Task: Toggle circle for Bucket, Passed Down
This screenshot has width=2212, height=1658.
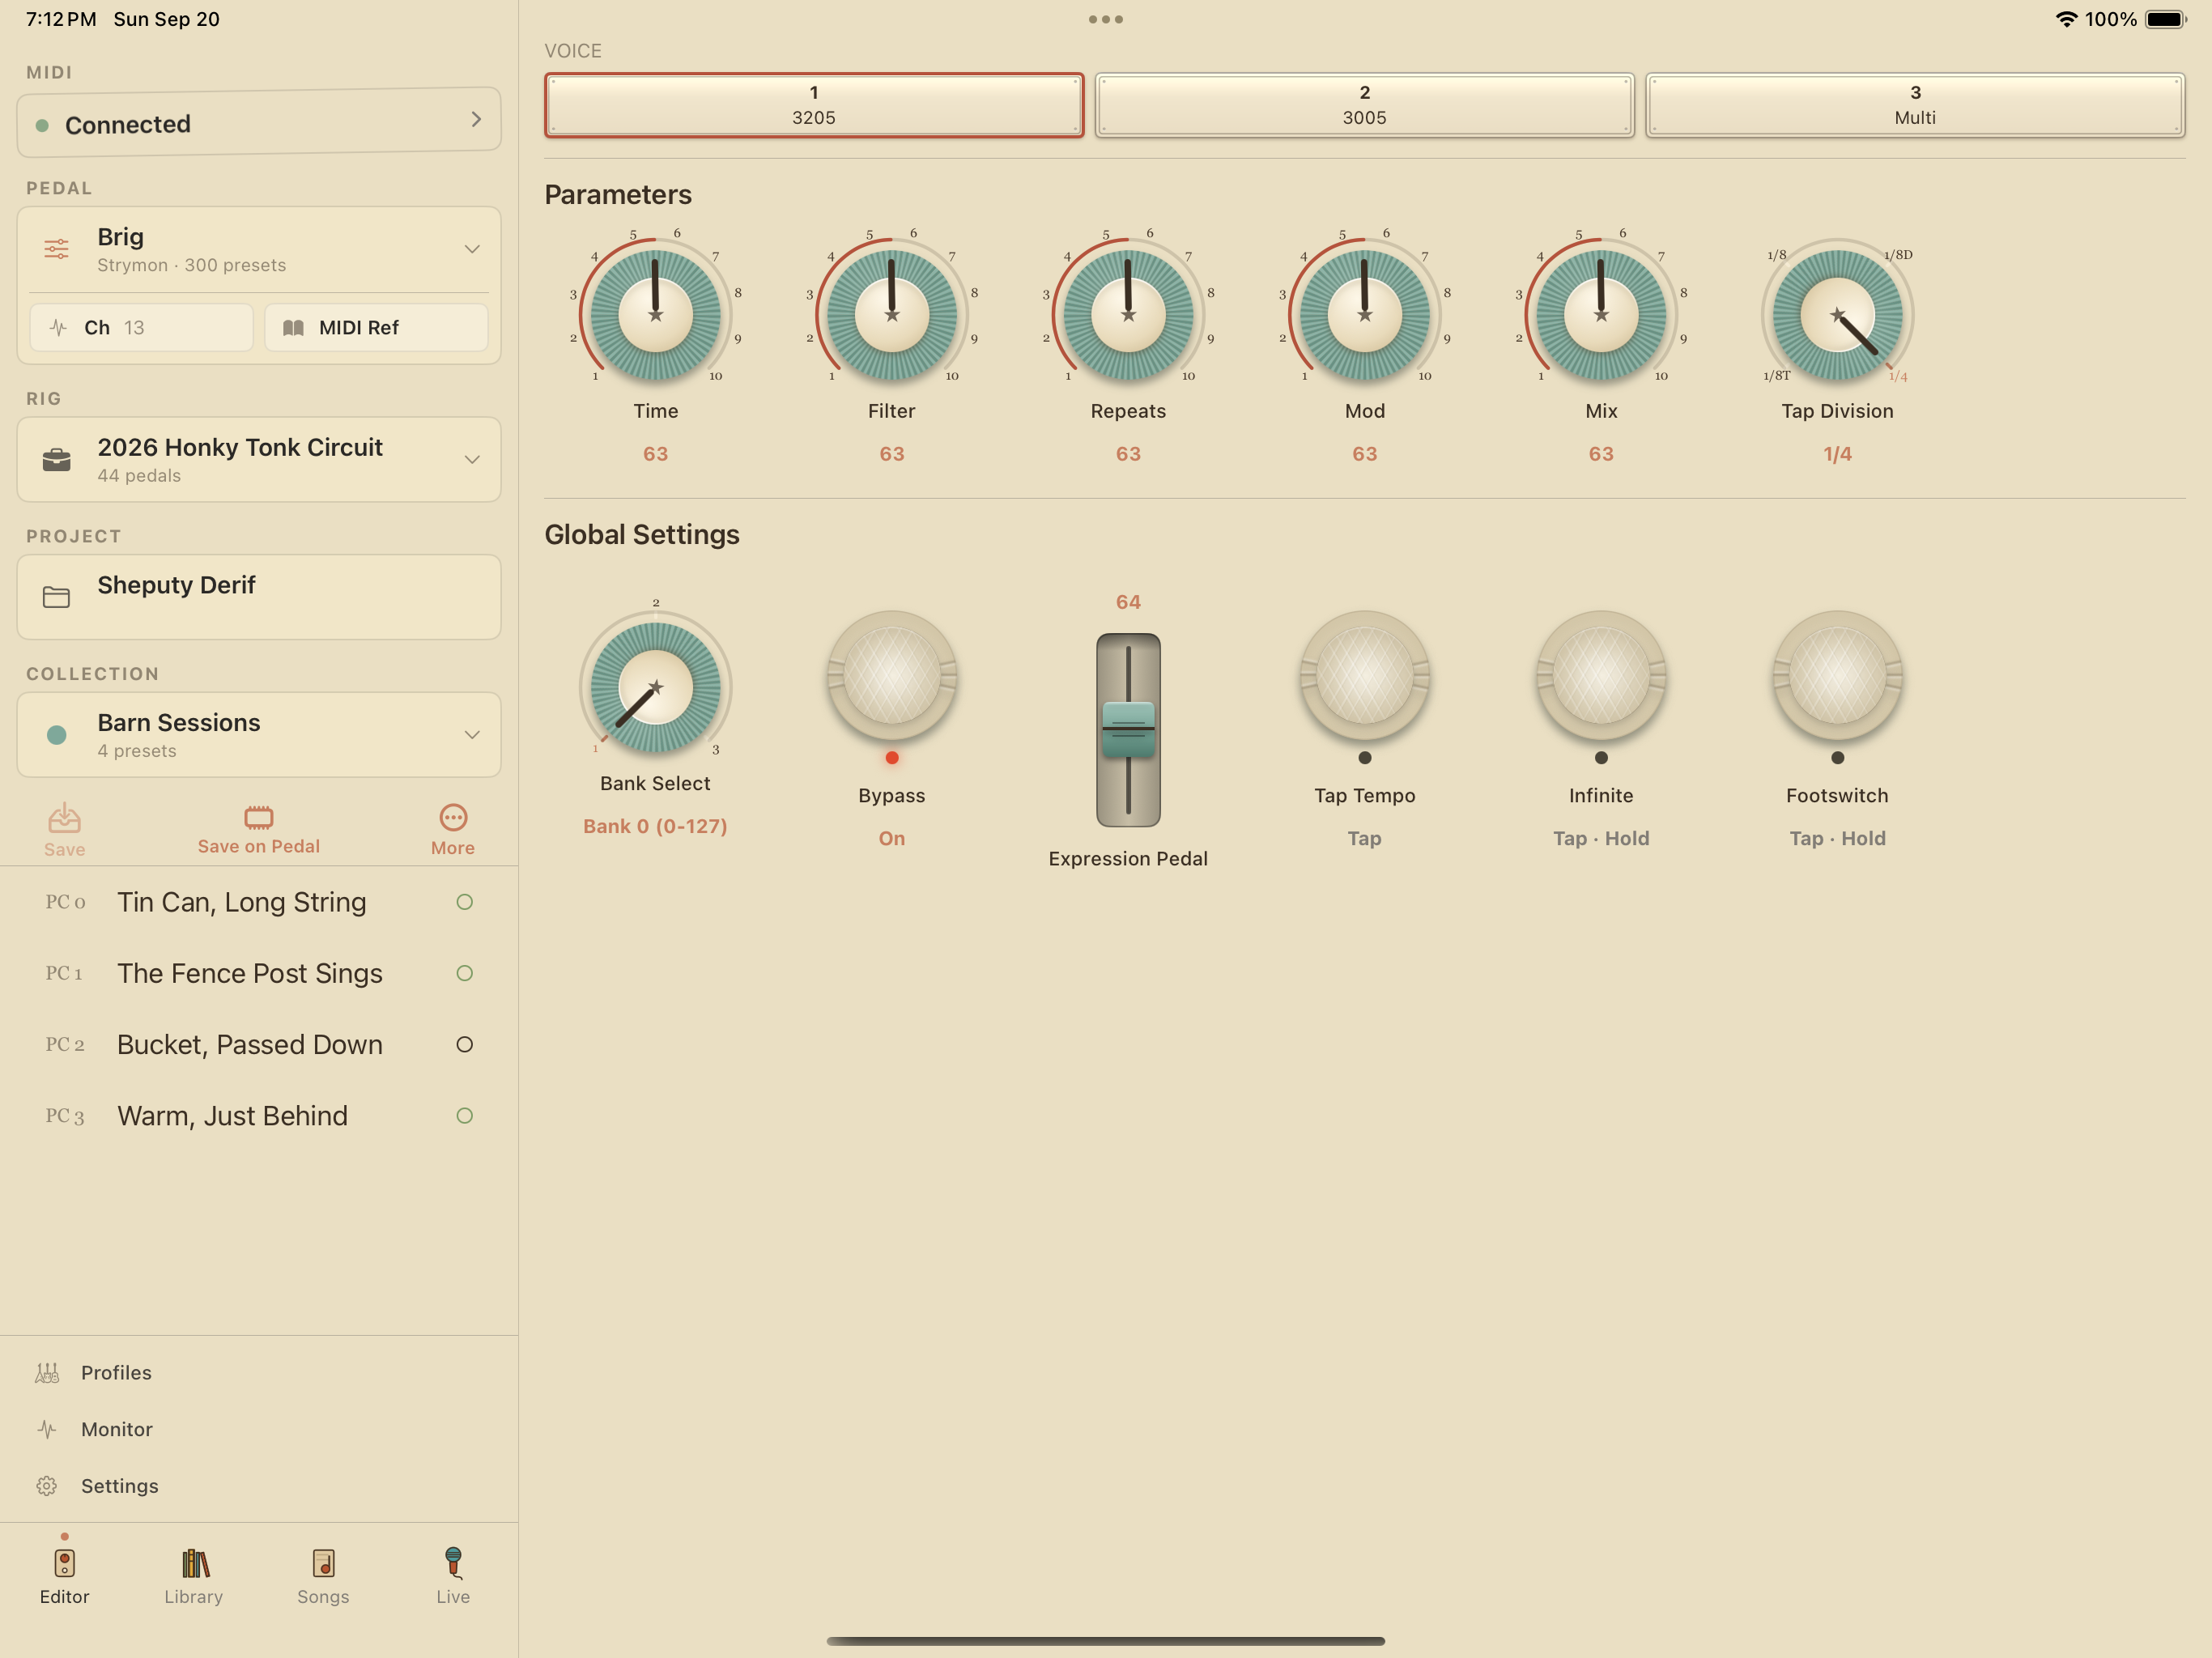Action: [465, 1045]
